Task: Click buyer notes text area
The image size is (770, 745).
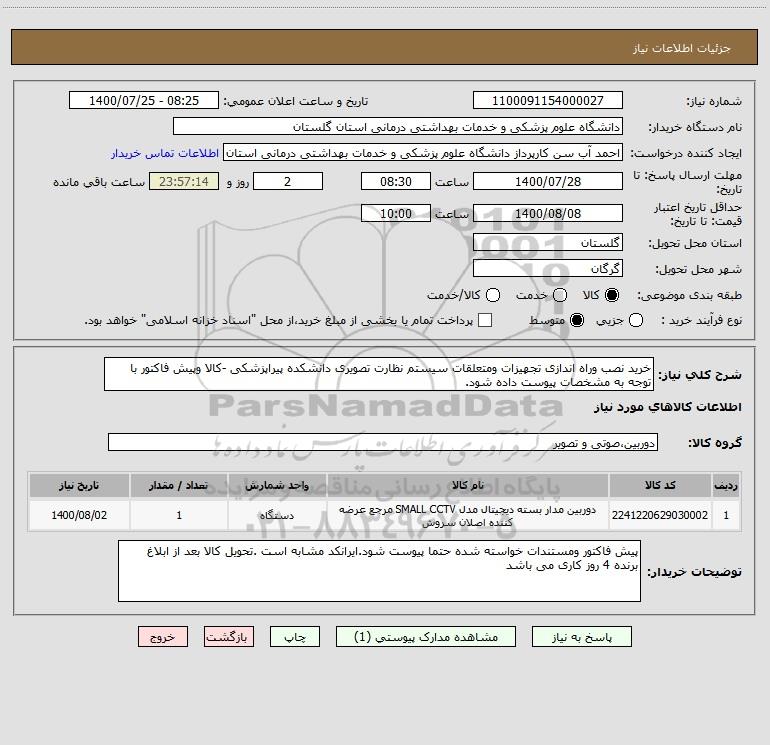Action: click(379, 571)
